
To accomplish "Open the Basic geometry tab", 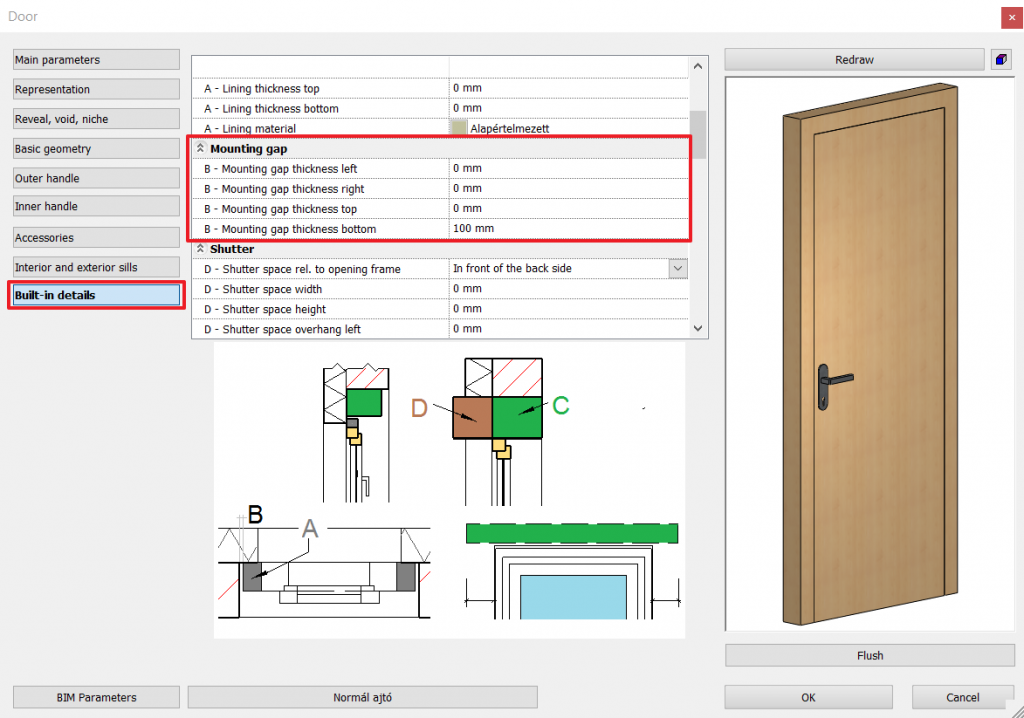I will click(96, 149).
